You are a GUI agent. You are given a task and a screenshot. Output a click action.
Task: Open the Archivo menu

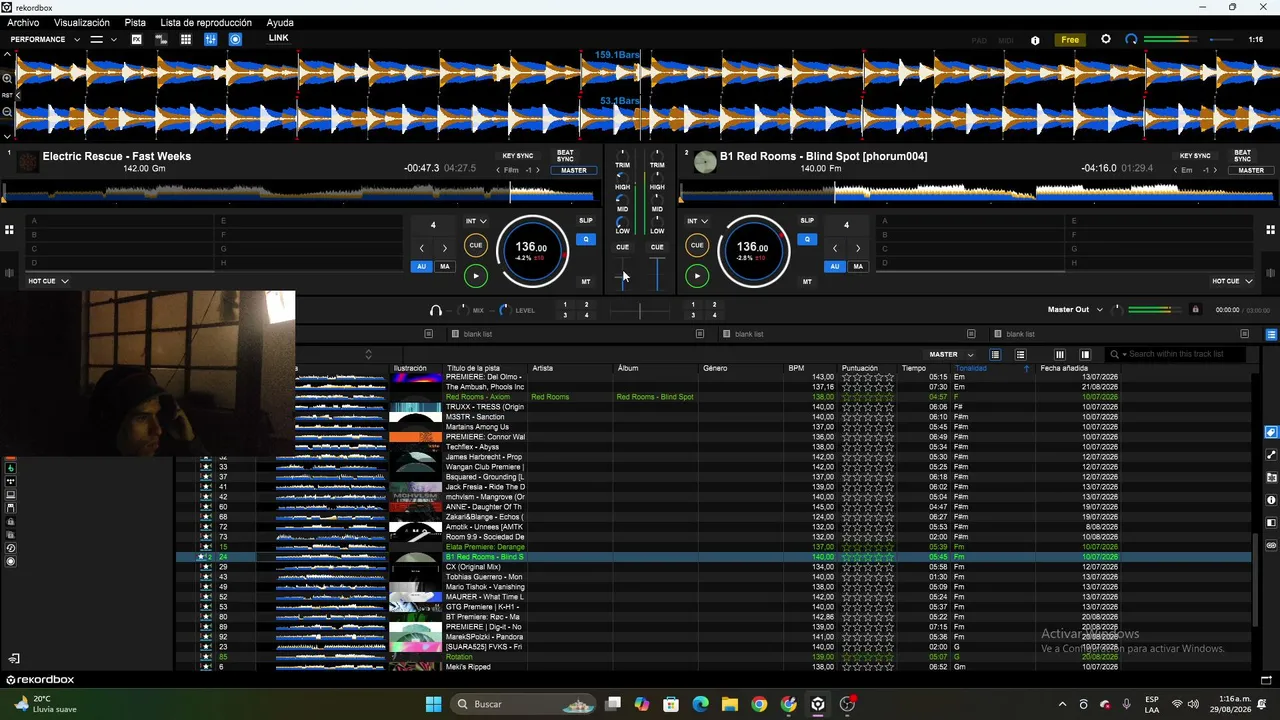point(23,23)
